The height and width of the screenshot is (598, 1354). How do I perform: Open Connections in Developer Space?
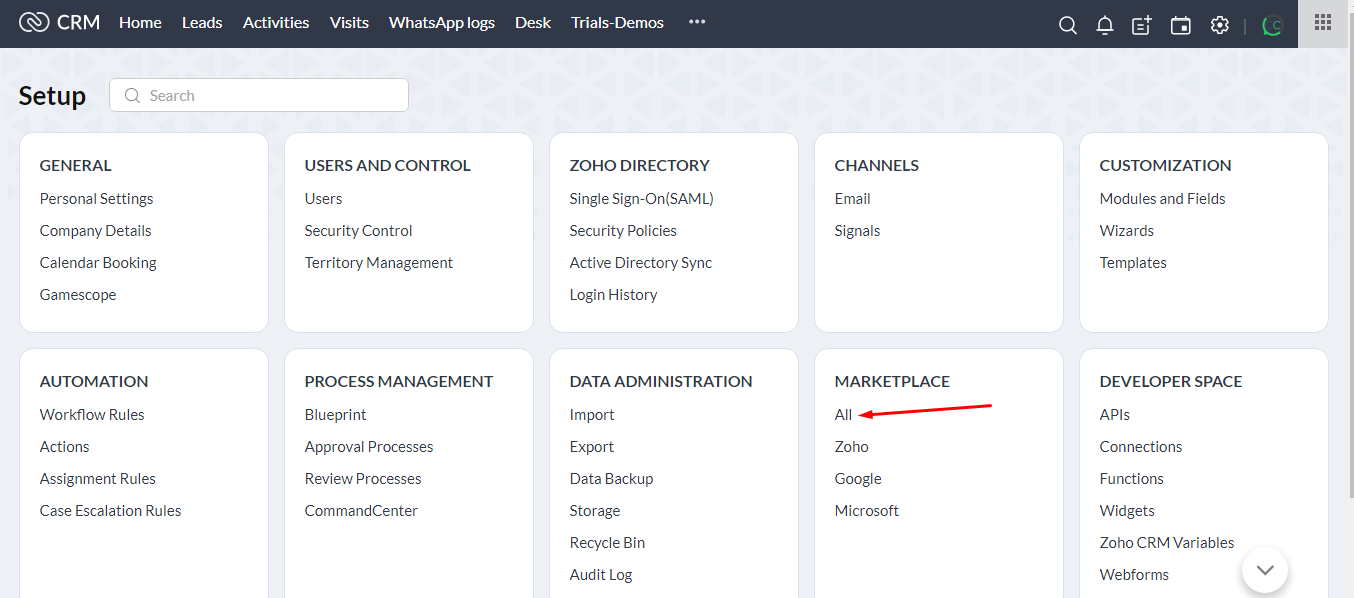click(x=1141, y=447)
